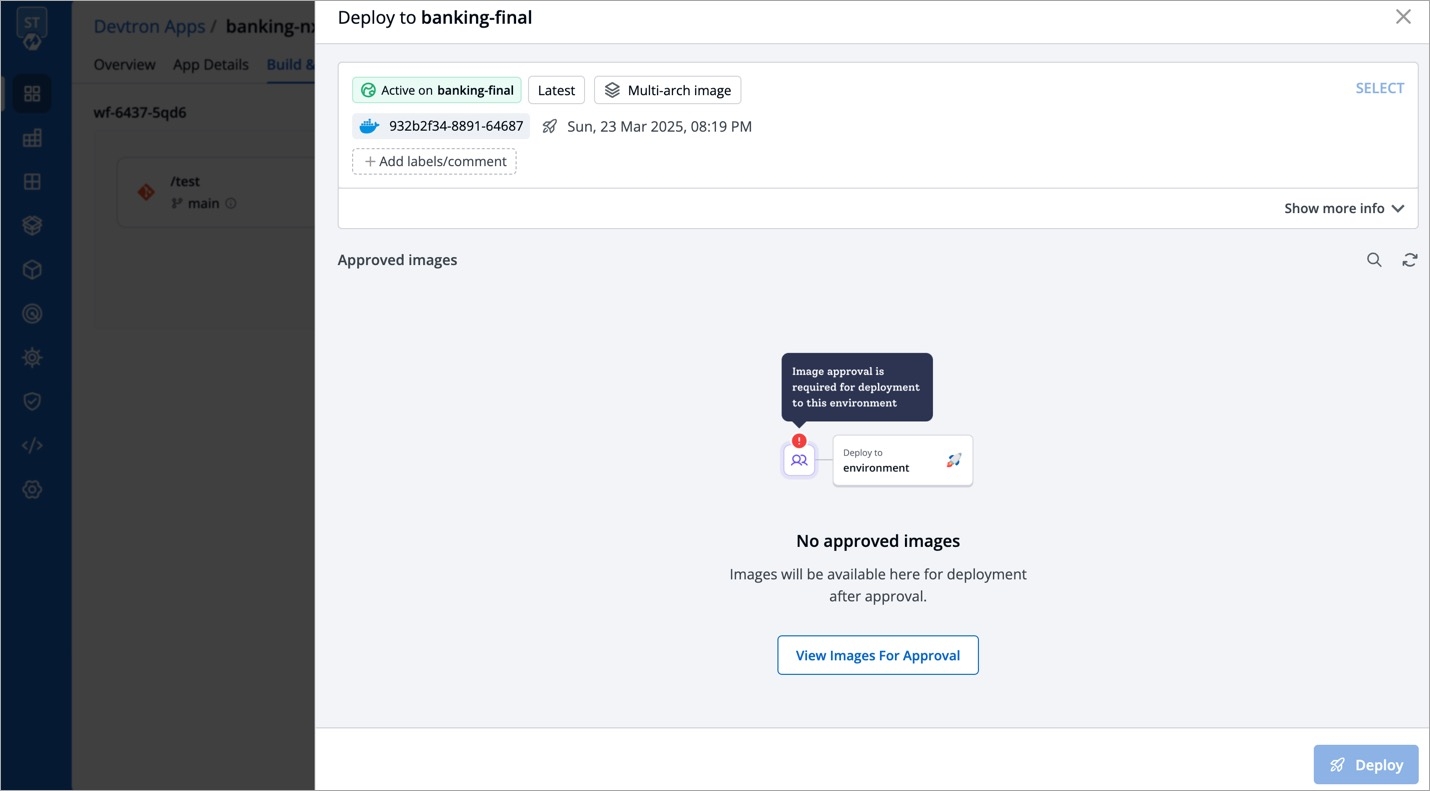This screenshot has height=791, width=1430.
Task: Open the Devtron Apps breadcrumb link
Action: coord(149,26)
